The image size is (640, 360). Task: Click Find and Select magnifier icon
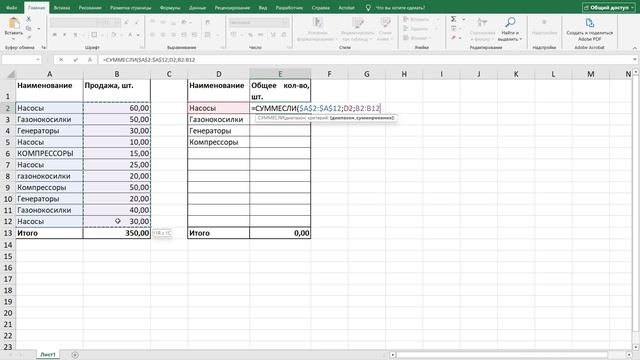(510, 22)
